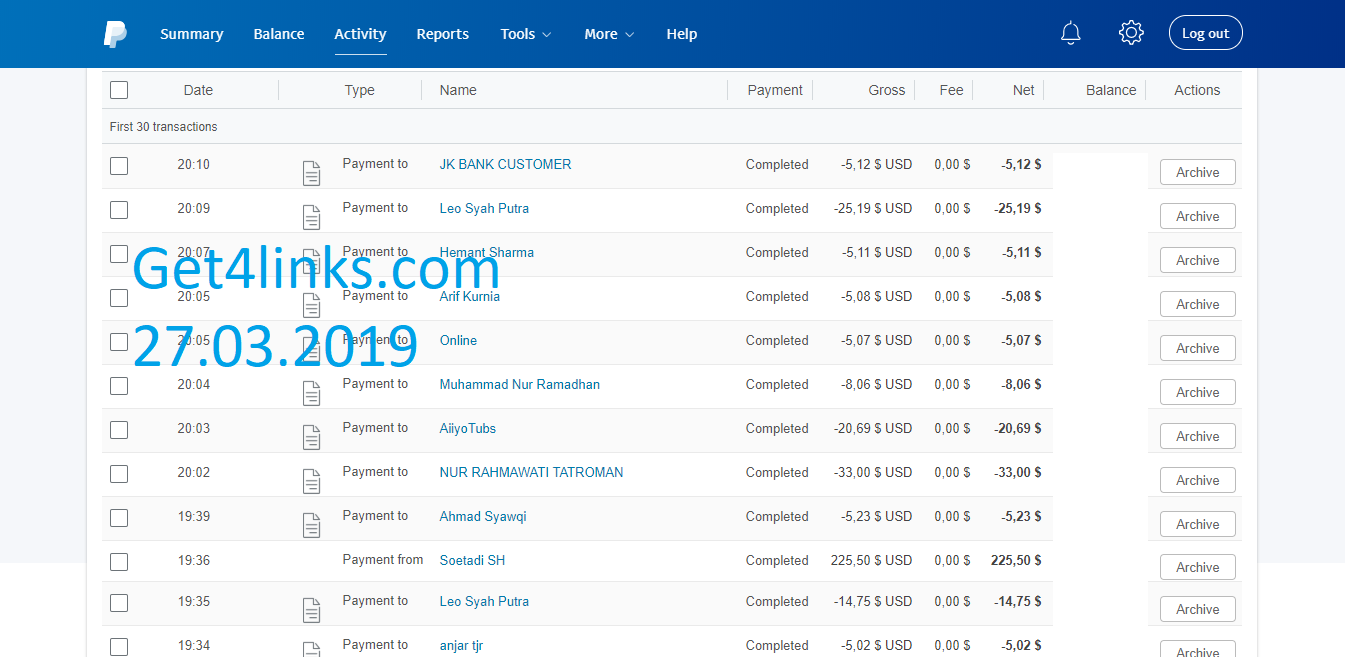This screenshot has height=657, width=1345.
Task: Open AiiyoTubs name link
Action: [x=468, y=429]
